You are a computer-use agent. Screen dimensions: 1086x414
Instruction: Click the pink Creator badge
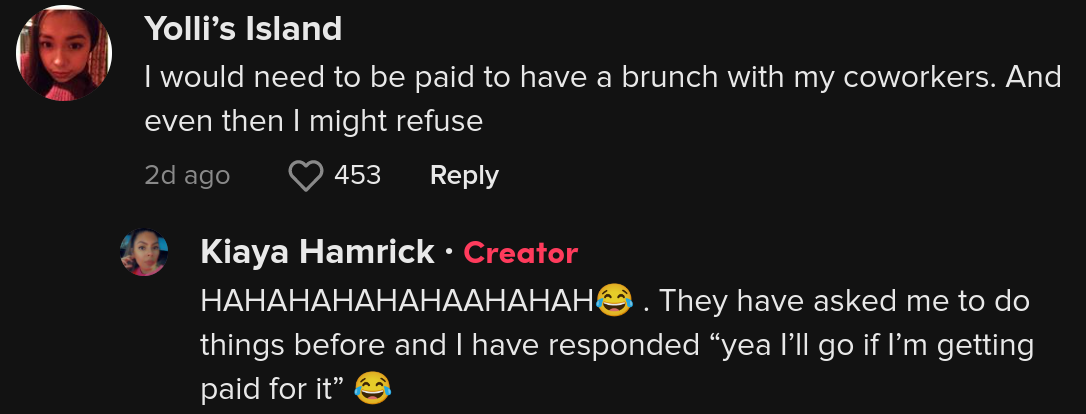point(520,253)
